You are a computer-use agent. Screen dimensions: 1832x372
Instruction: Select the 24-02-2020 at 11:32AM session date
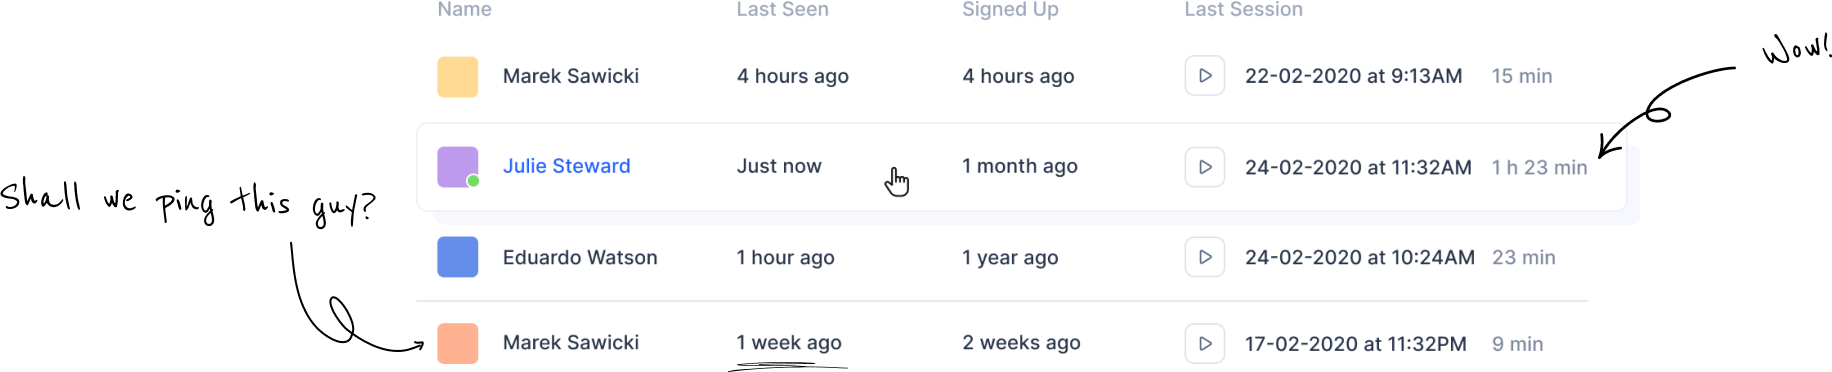coord(1358,167)
